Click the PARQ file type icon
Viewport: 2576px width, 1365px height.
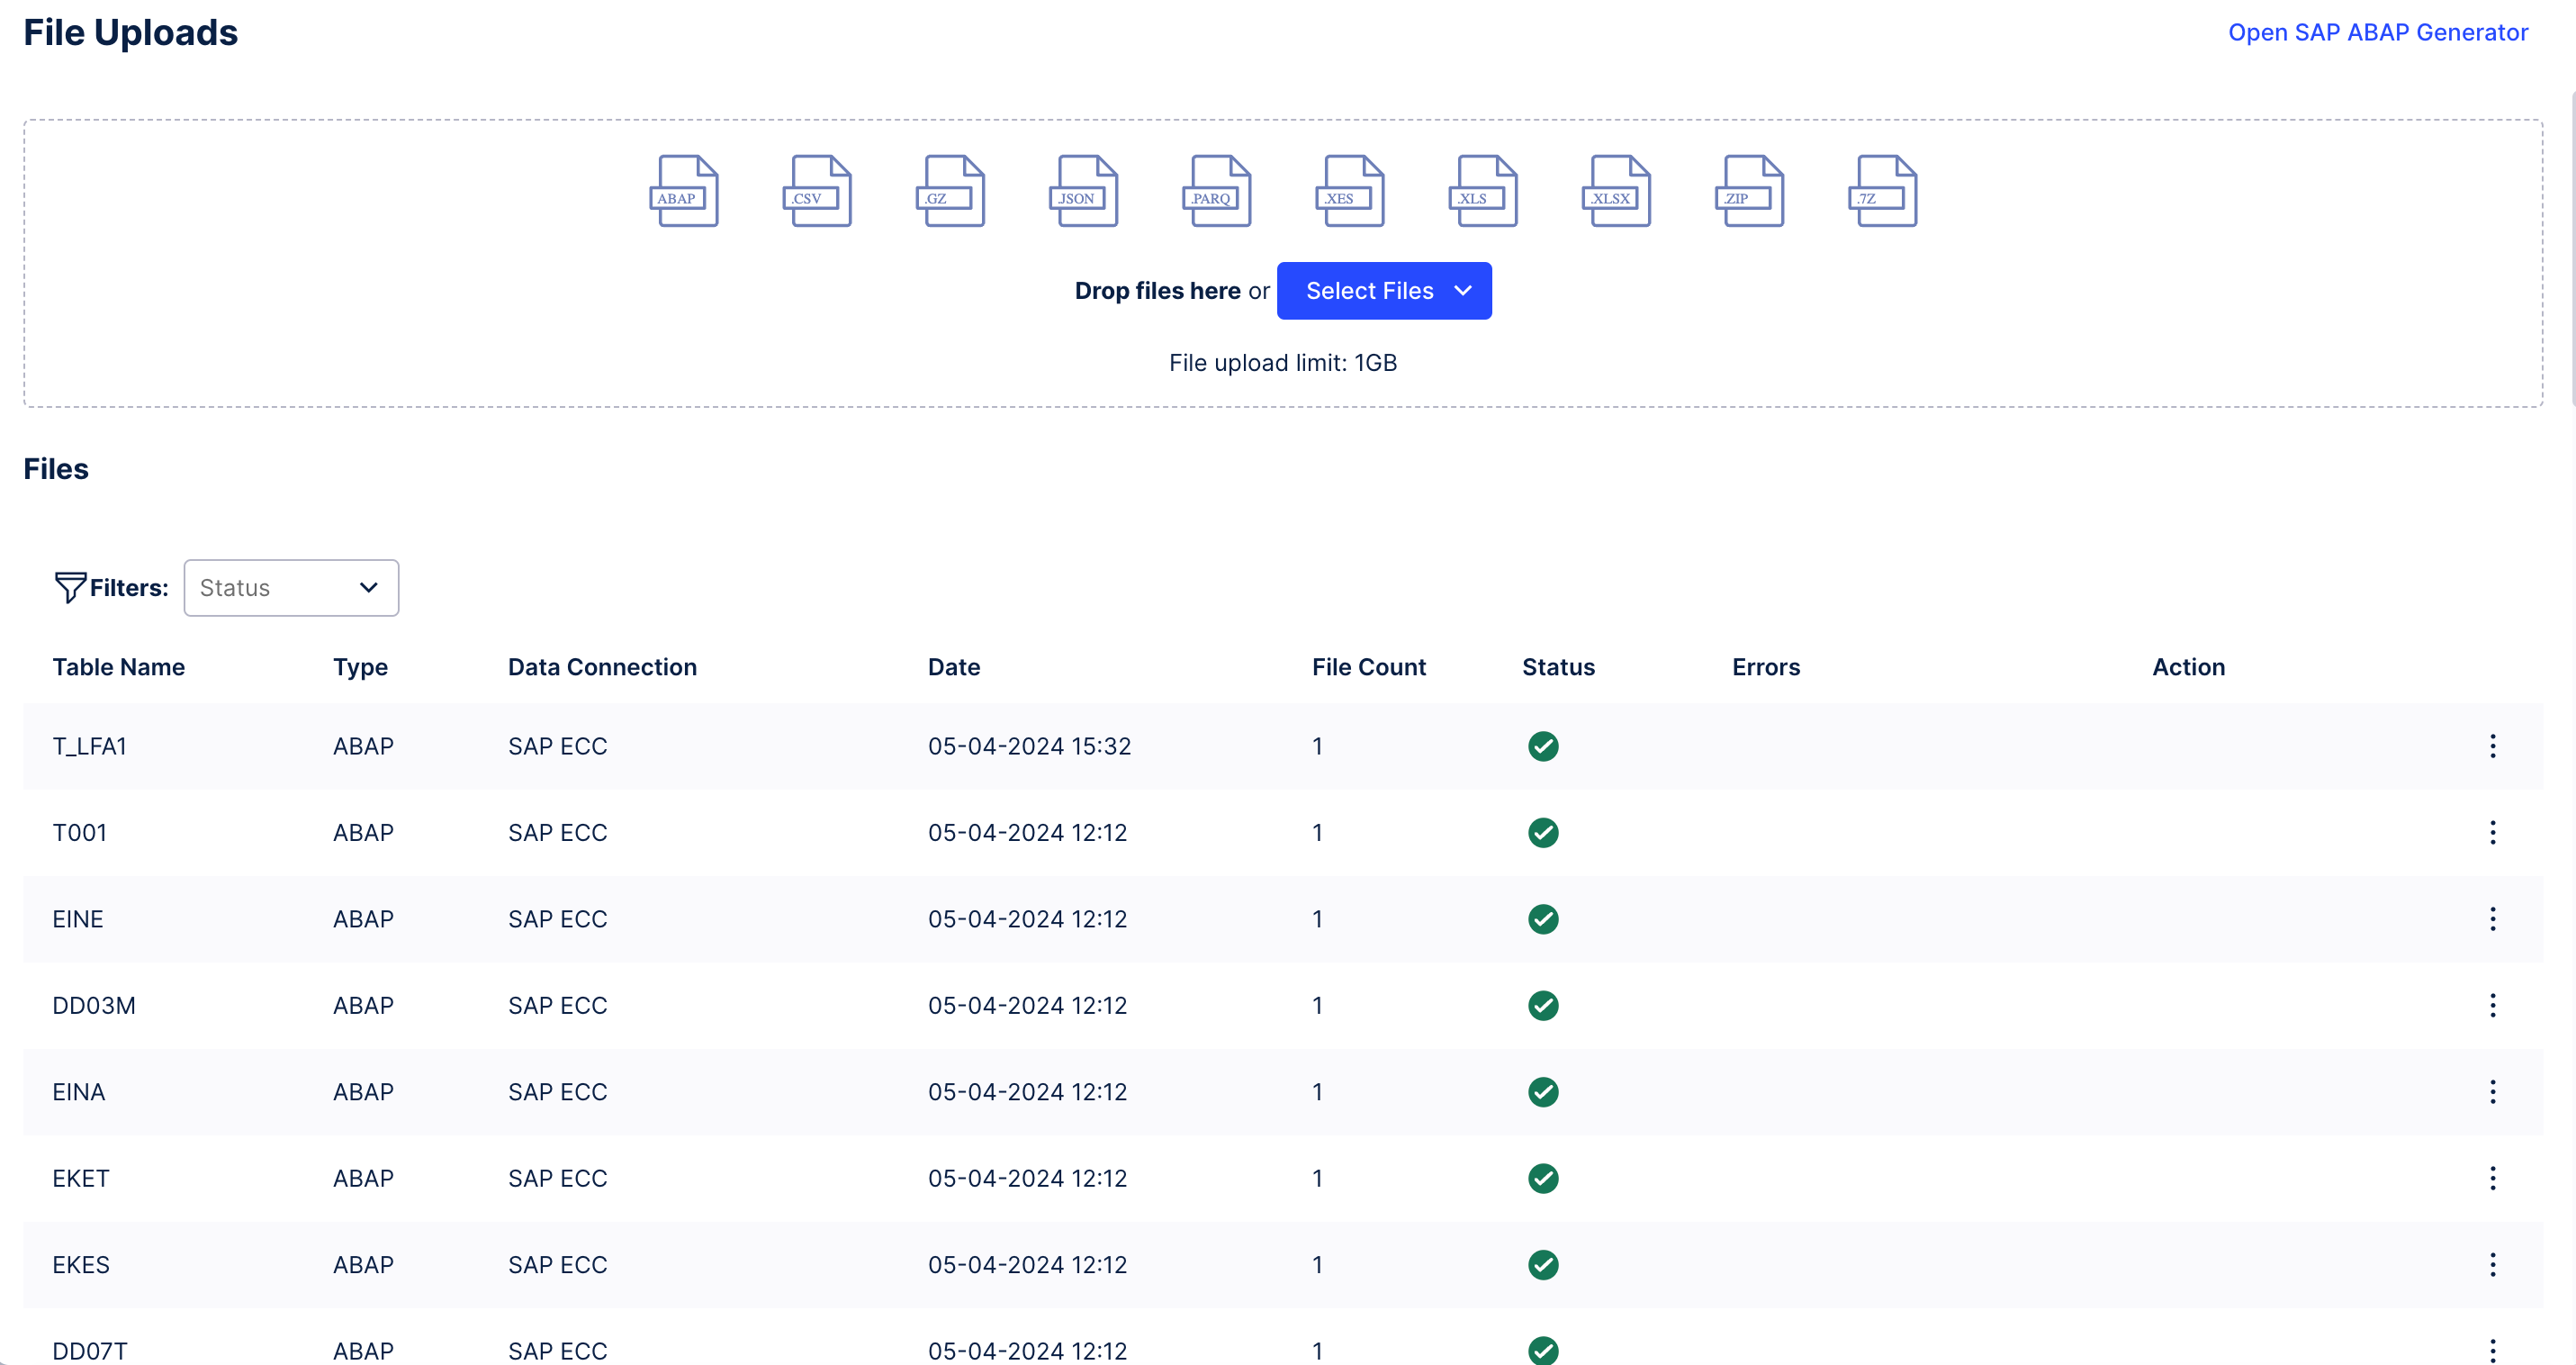[1216, 191]
